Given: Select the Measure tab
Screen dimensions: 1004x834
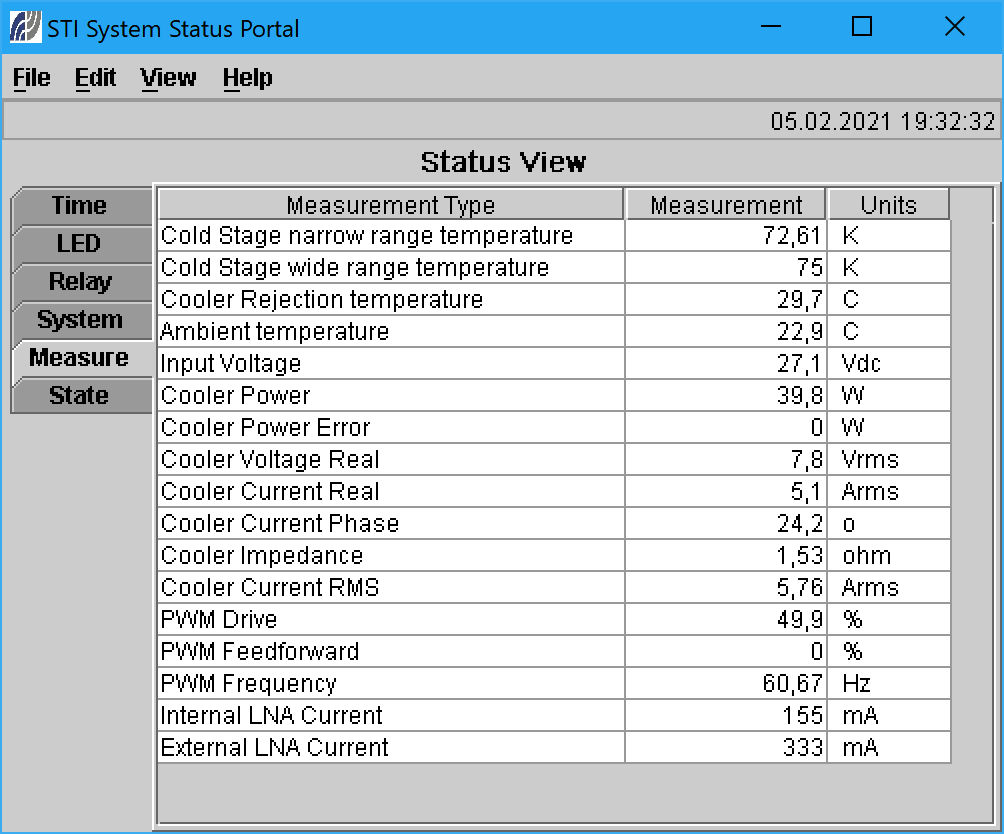Looking at the screenshot, I should pyautogui.click(x=81, y=357).
